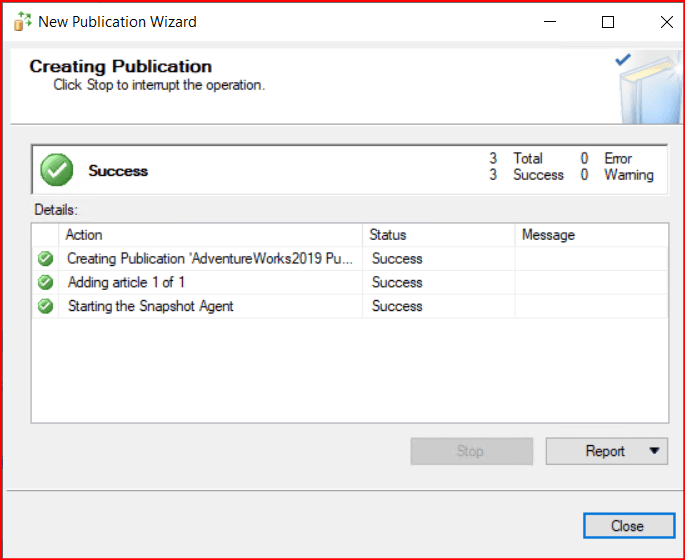The height and width of the screenshot is (560, 685).
Task: Click green check icon beside Creating Publication row
Action: click(45, 259)
